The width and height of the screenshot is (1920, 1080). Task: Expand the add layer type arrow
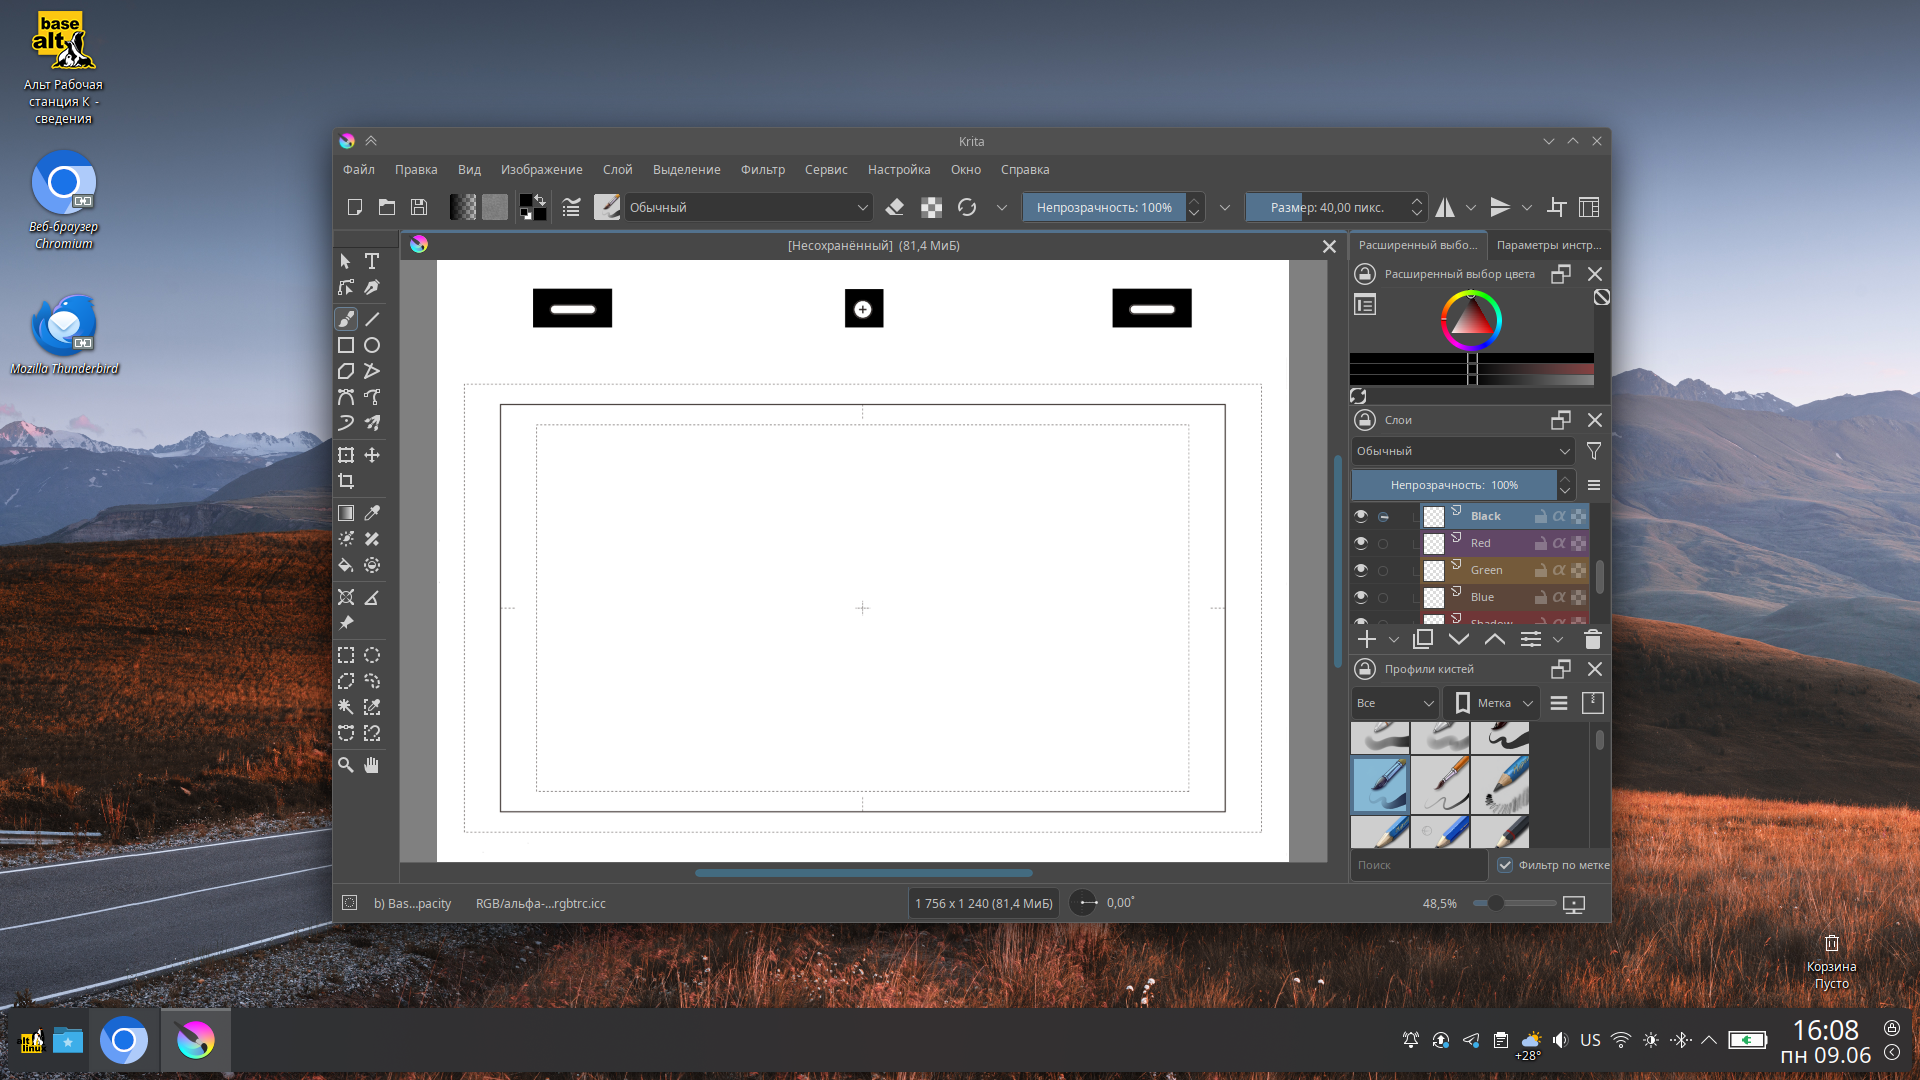point(1393,640)
